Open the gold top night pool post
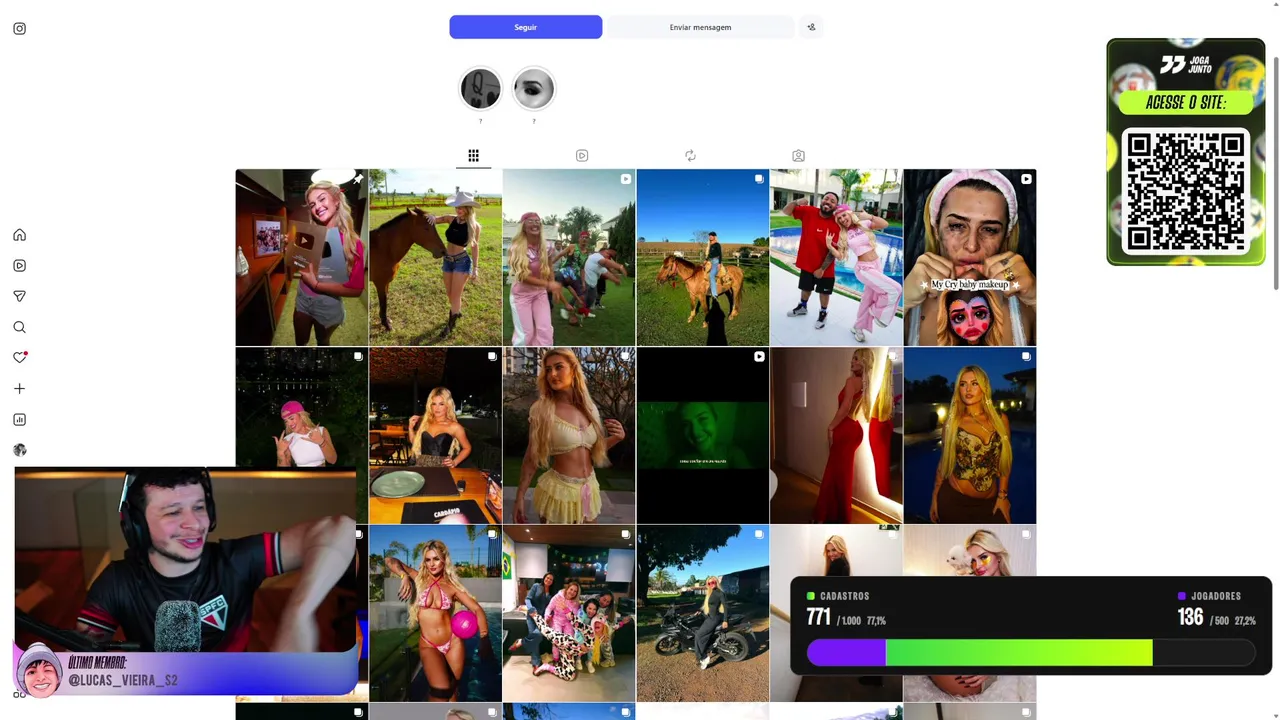1280x720 pixels. point(970,435)
